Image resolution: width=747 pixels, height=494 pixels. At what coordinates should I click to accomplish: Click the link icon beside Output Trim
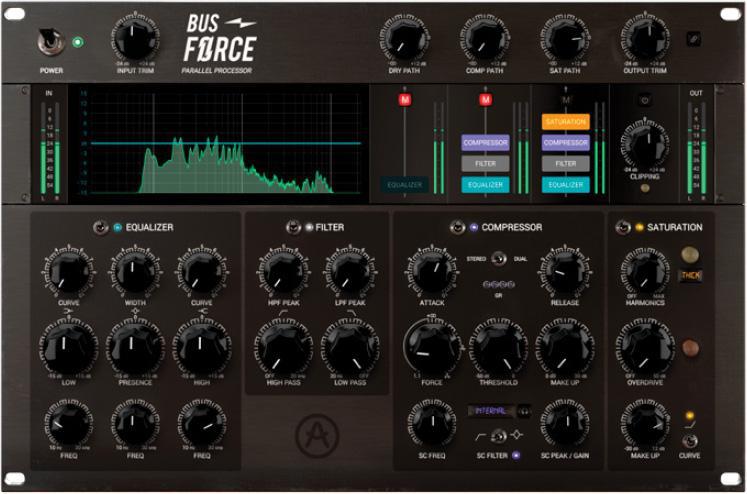click(694, 39)
